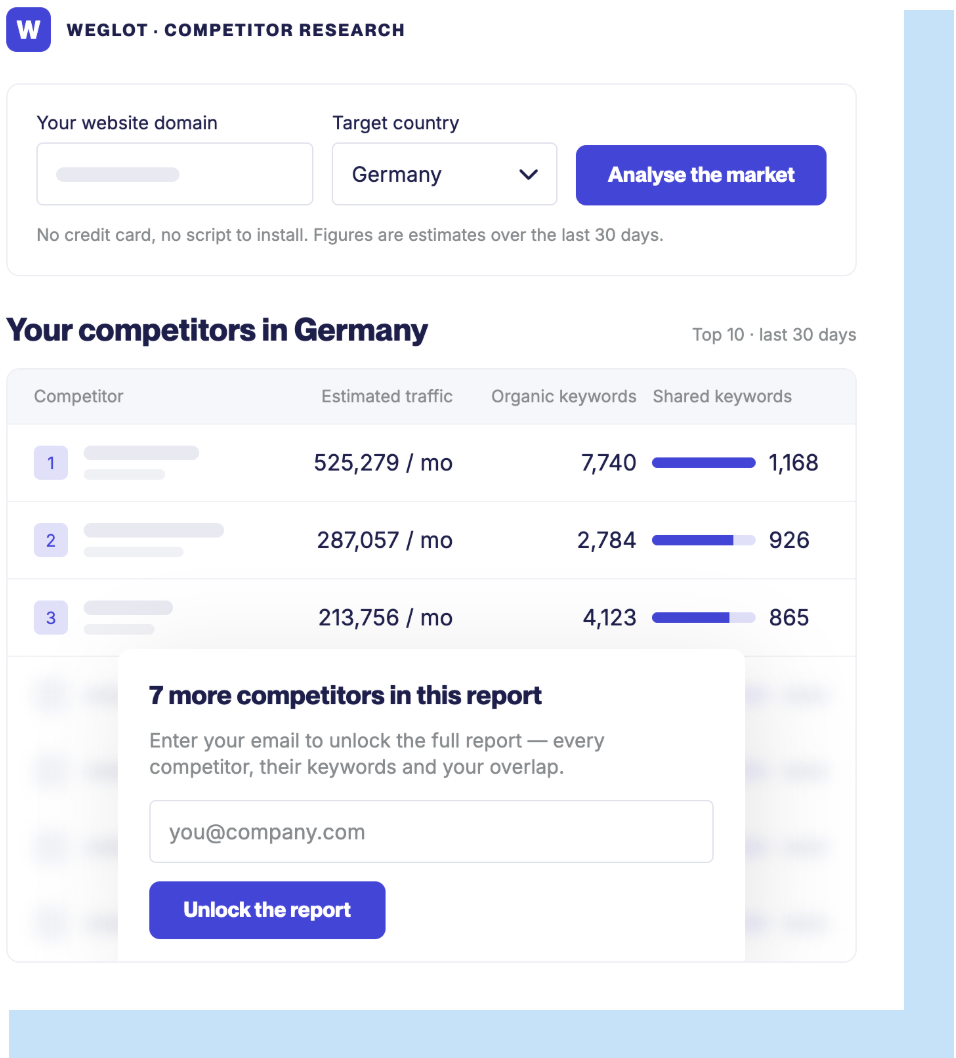The image size is (956, 1058).
Task: Select the rank 3 competitor badge
Action: coord(51,617)
